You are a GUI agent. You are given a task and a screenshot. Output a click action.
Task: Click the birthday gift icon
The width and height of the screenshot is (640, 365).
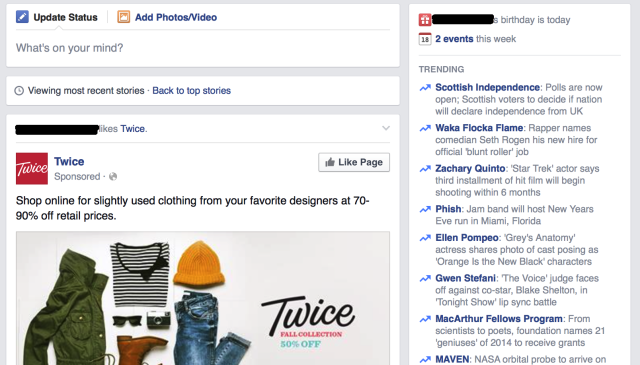point(425,20)
